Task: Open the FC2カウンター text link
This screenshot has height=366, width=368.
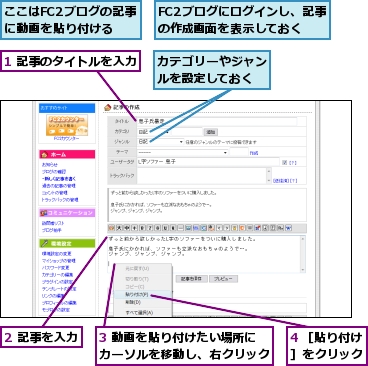Action: point(67,139)
